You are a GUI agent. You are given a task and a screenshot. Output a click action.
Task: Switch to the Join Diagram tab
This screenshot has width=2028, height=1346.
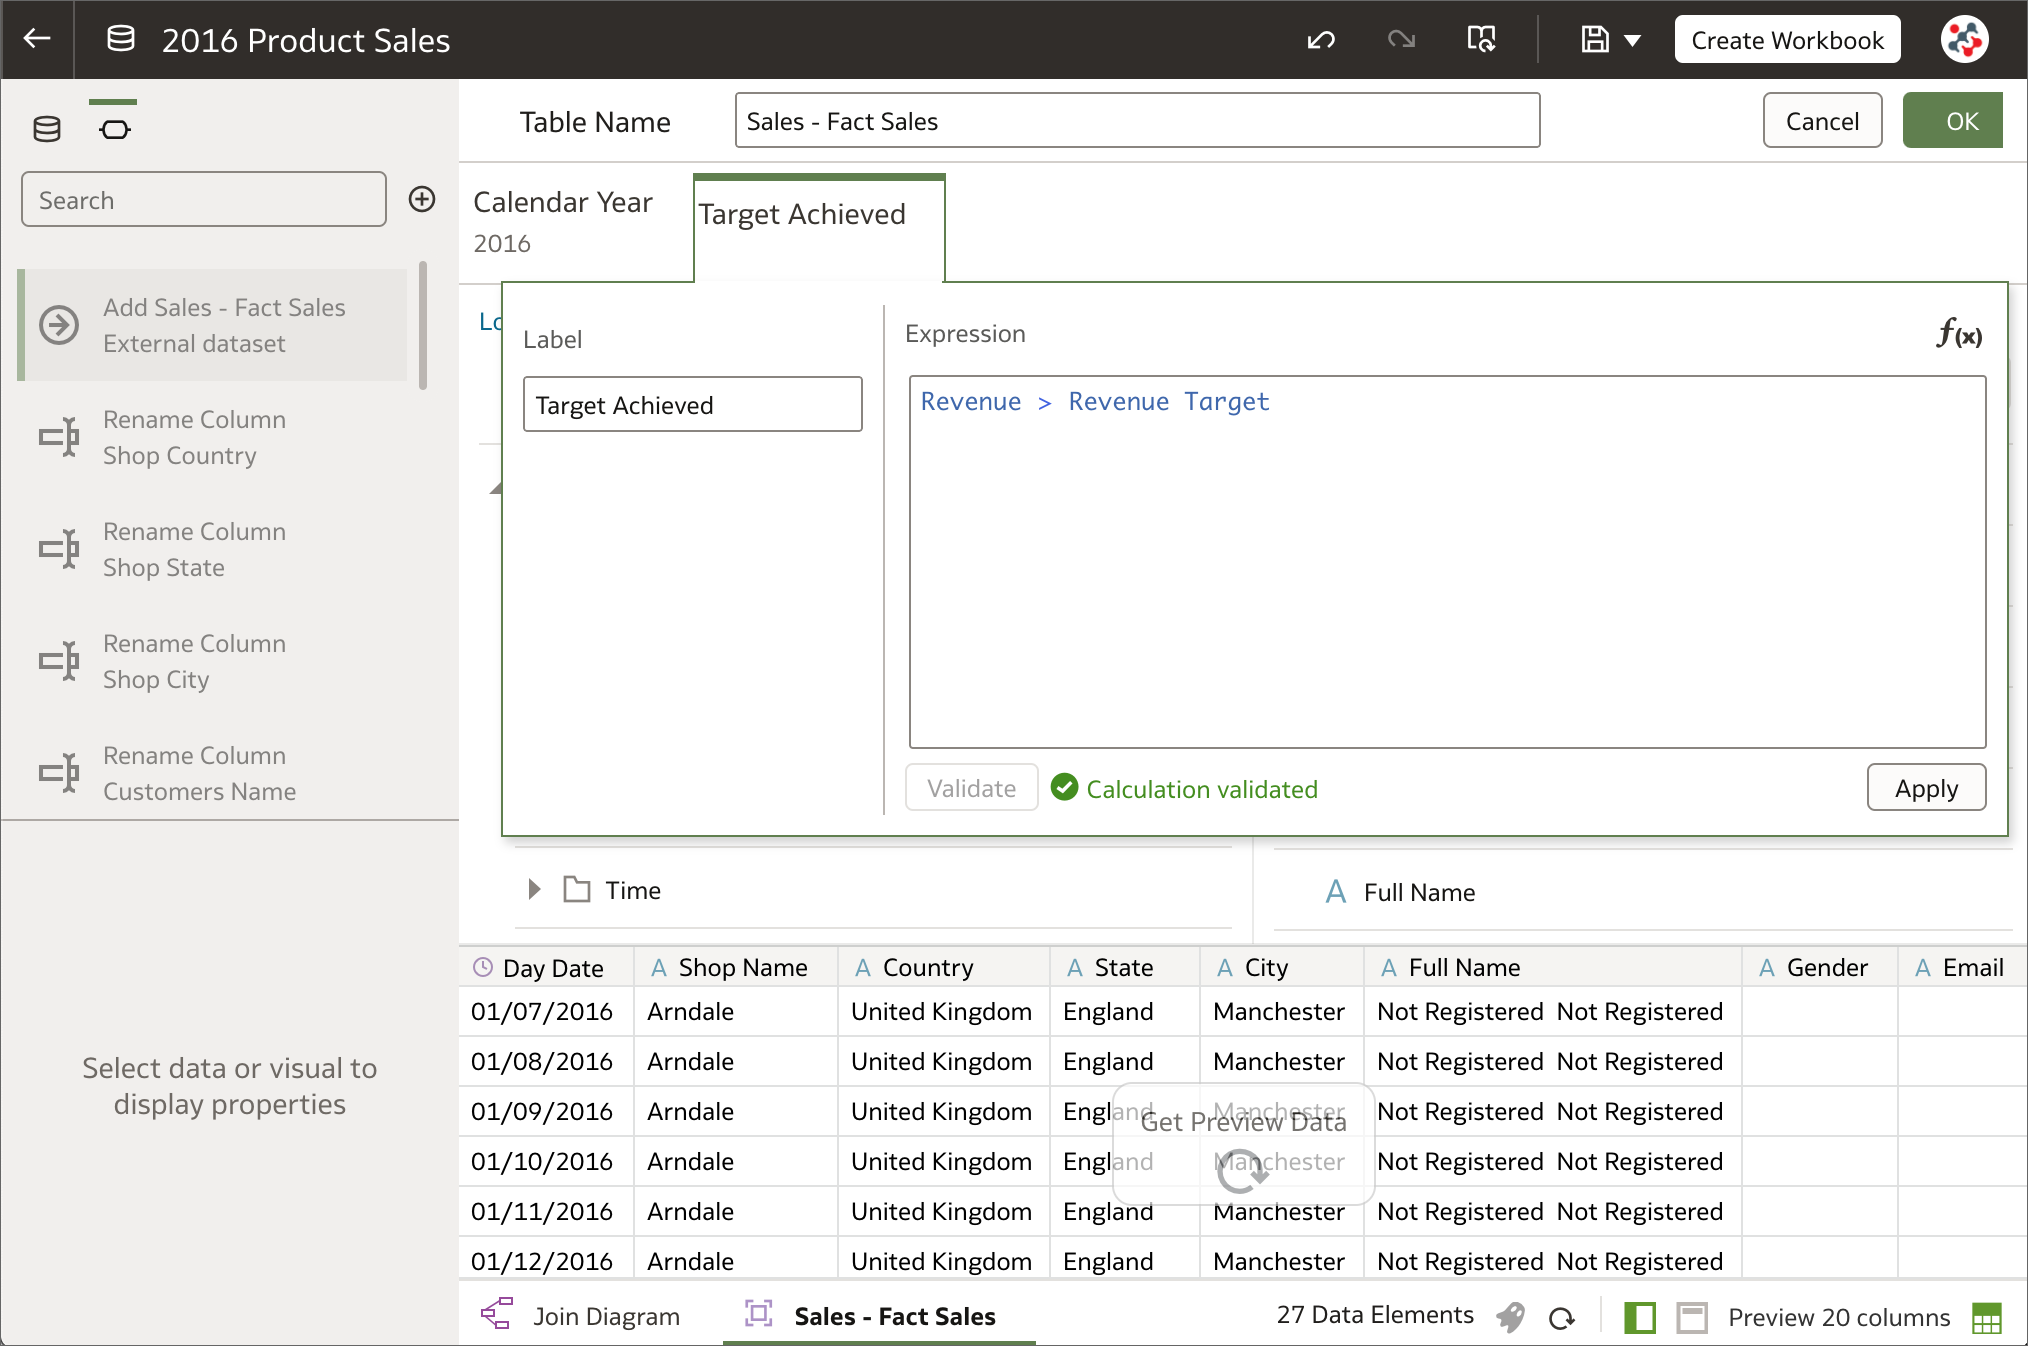tap(606, 1315)
